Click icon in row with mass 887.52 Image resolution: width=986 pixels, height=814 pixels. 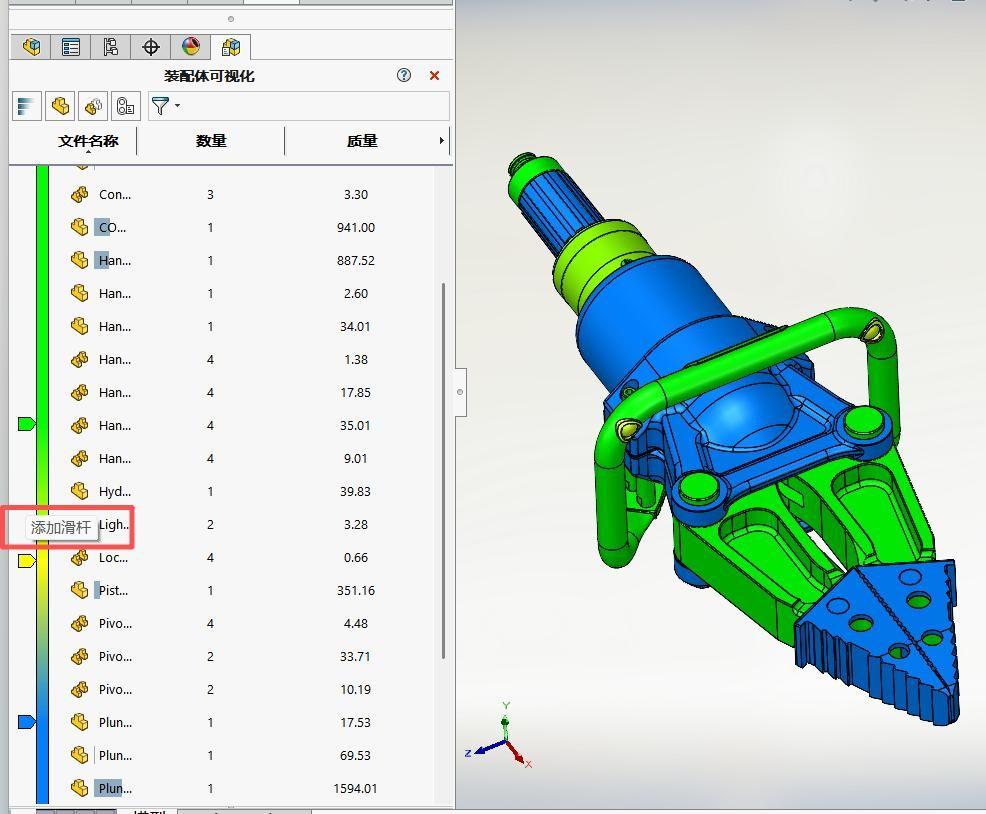[79, 260]
